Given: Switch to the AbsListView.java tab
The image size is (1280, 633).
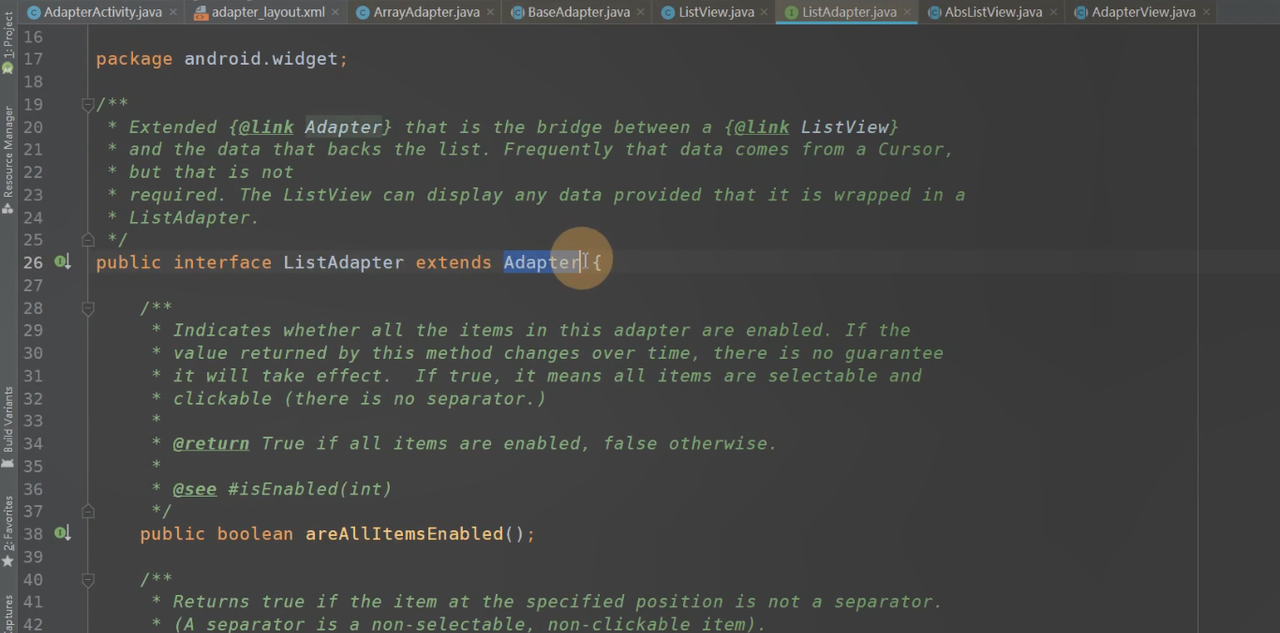Looking at the screenshot, I should coord(992,12).
